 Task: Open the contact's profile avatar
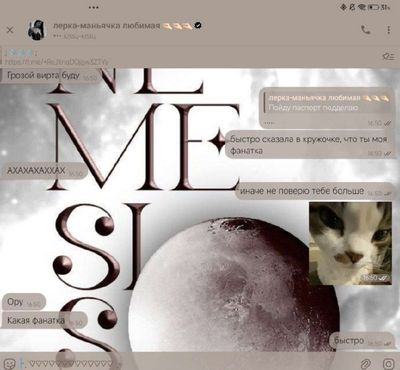[37, 30]
